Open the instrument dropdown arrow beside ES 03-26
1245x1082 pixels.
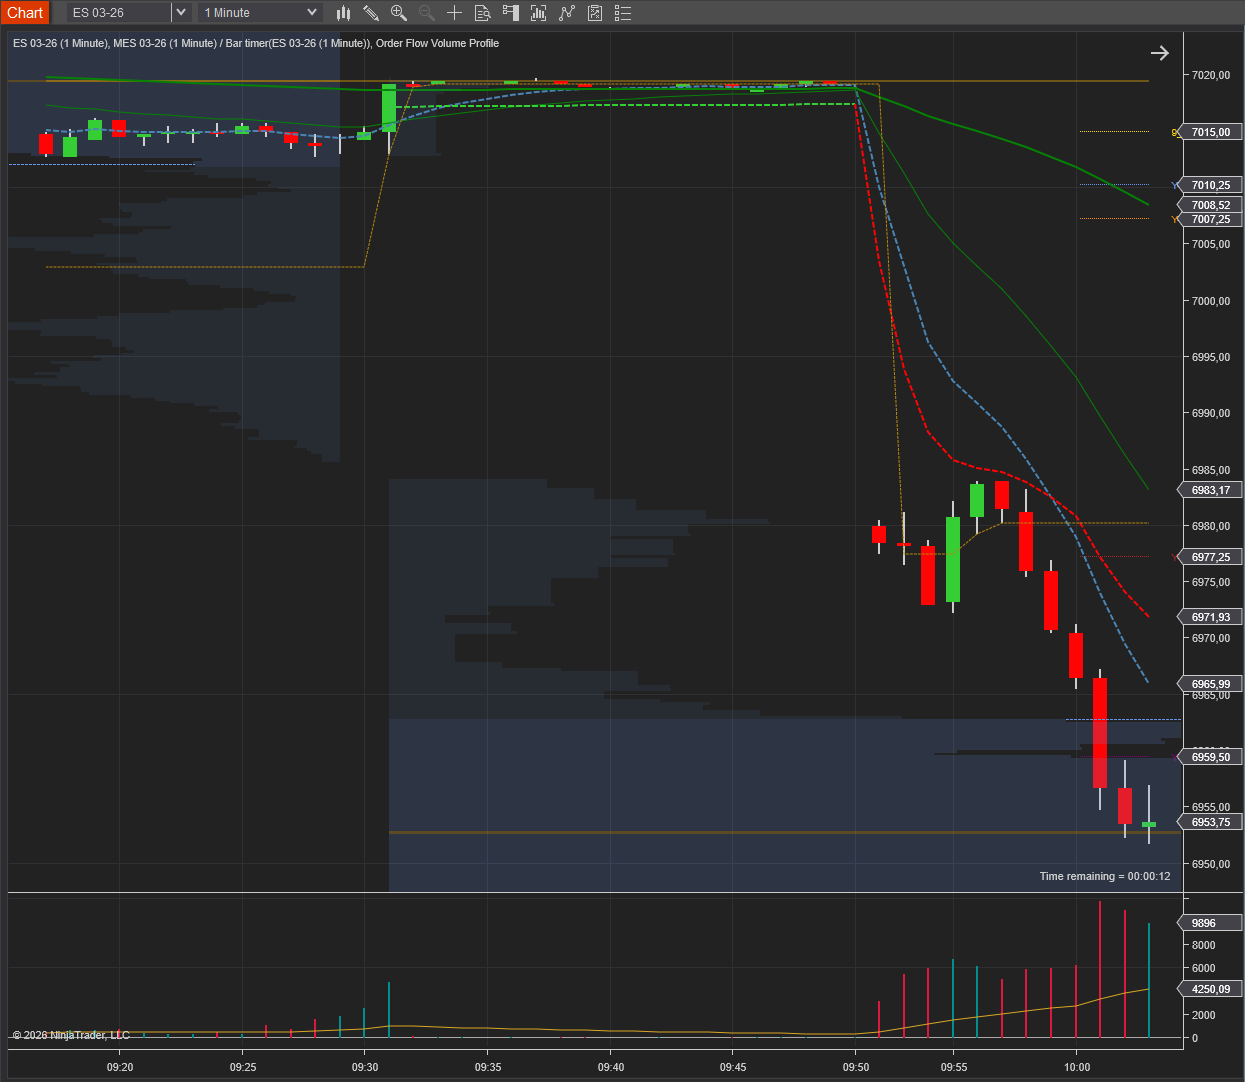click(x=181, y=13)
